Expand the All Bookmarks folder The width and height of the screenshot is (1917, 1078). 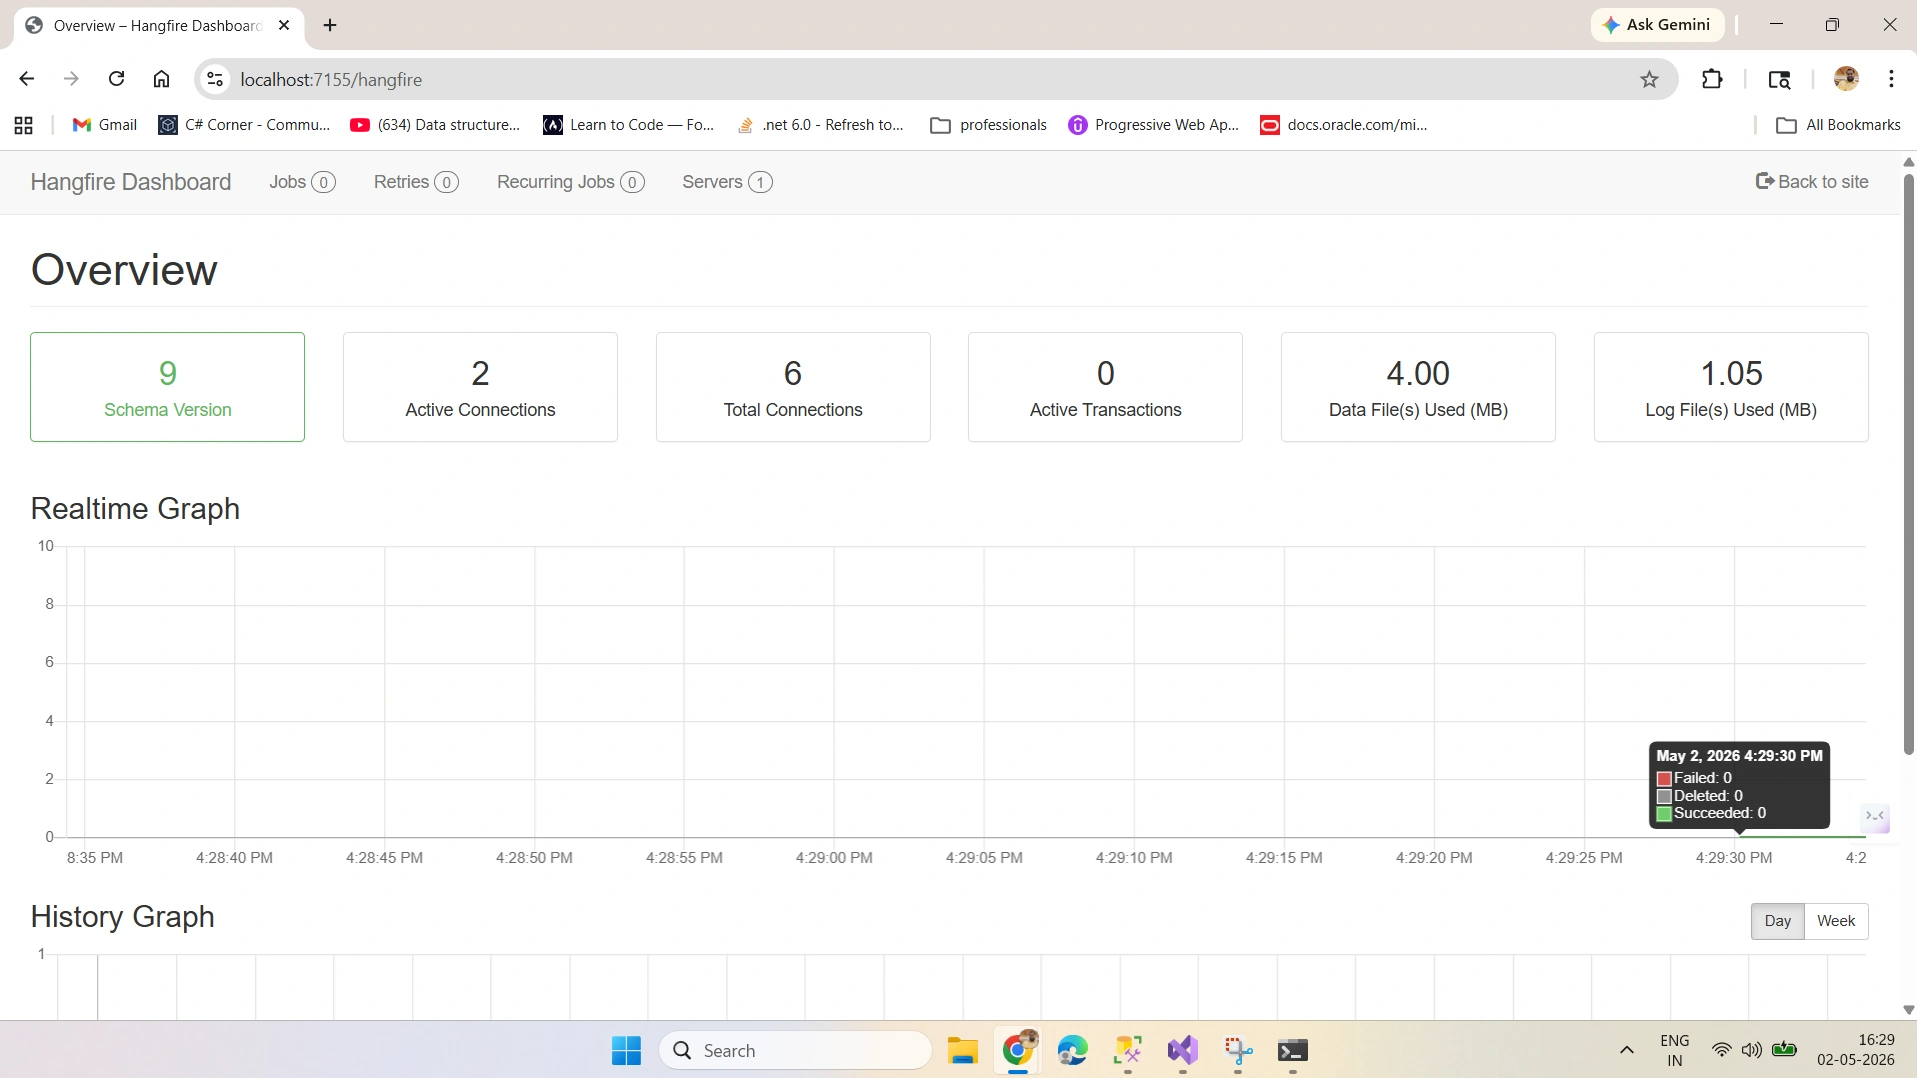pos(1838,125)
